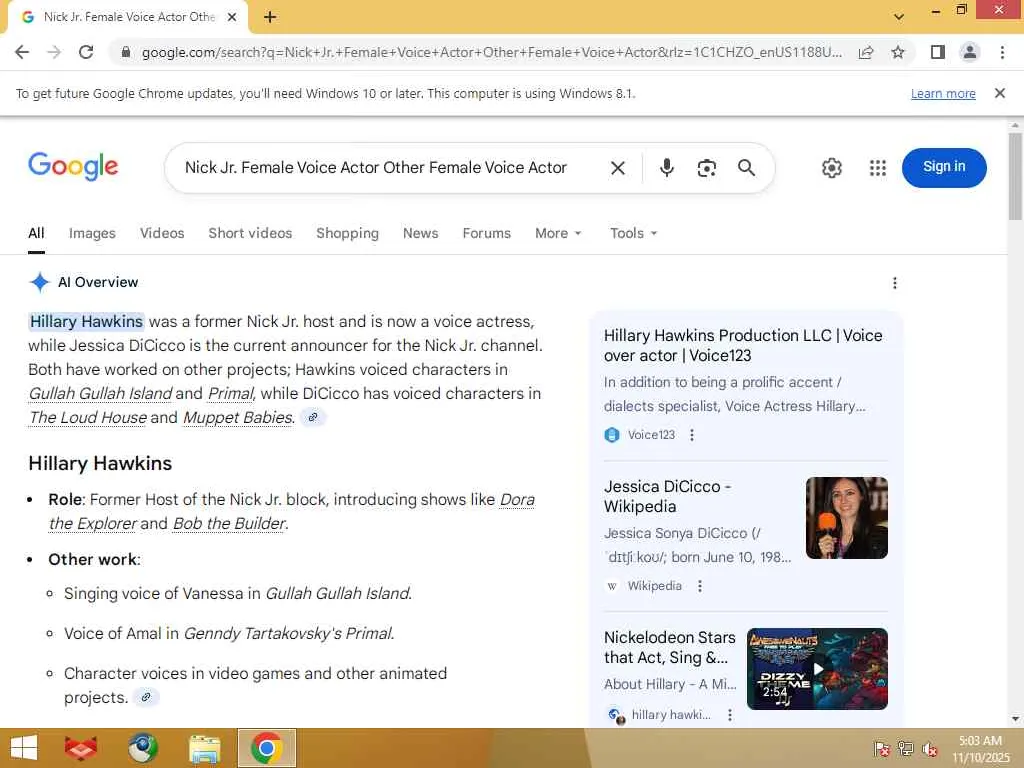Open the Chrome side panel
The image size is (1024, 768).
[938, 52]
